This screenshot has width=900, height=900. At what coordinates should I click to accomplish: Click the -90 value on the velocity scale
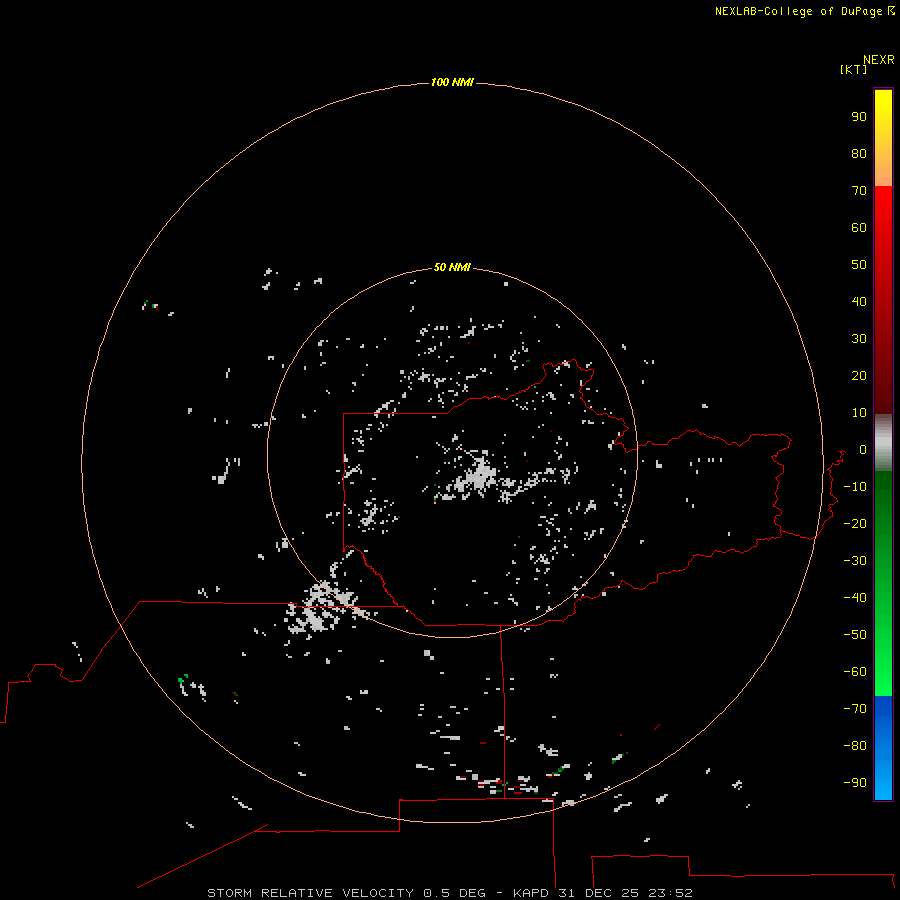pyautogui.click(x=855, y=782)
